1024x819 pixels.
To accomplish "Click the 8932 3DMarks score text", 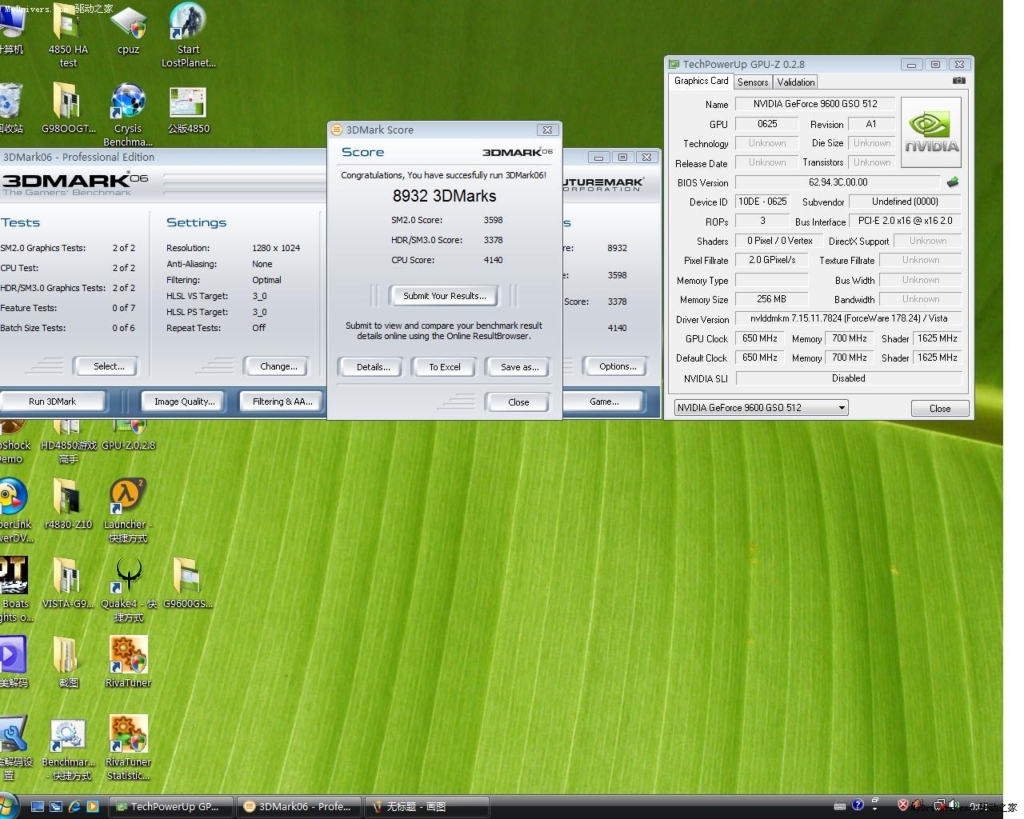I will coord(444,196).
